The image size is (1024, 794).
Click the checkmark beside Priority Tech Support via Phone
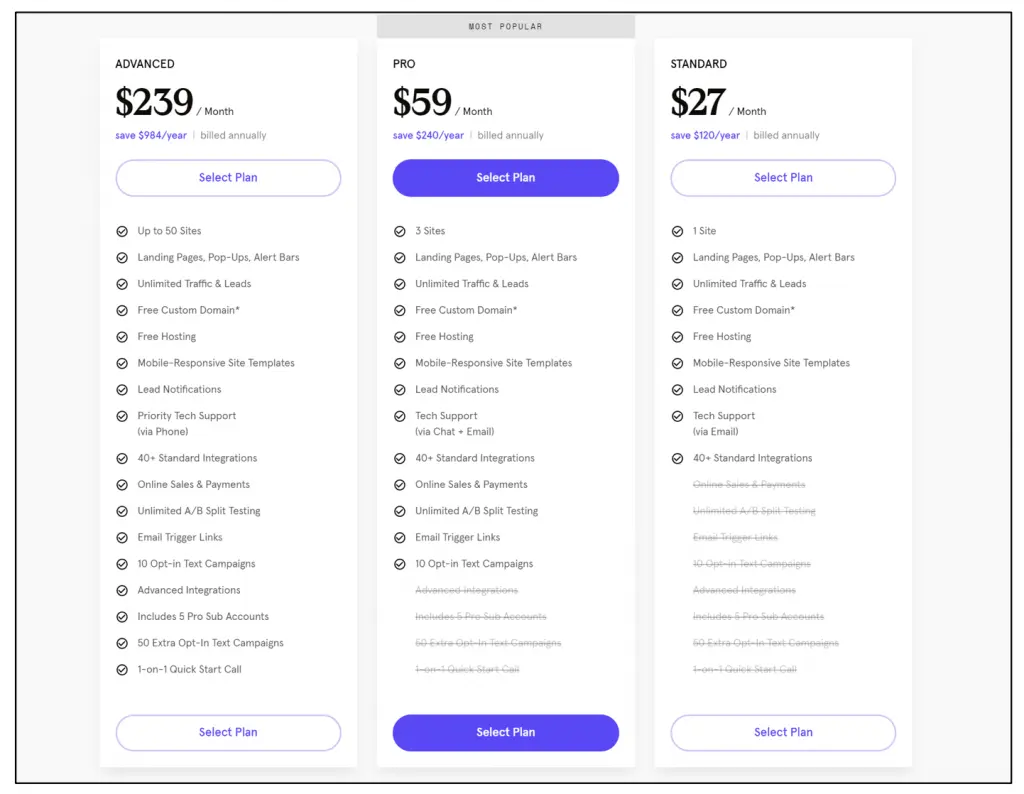(121, 416)
